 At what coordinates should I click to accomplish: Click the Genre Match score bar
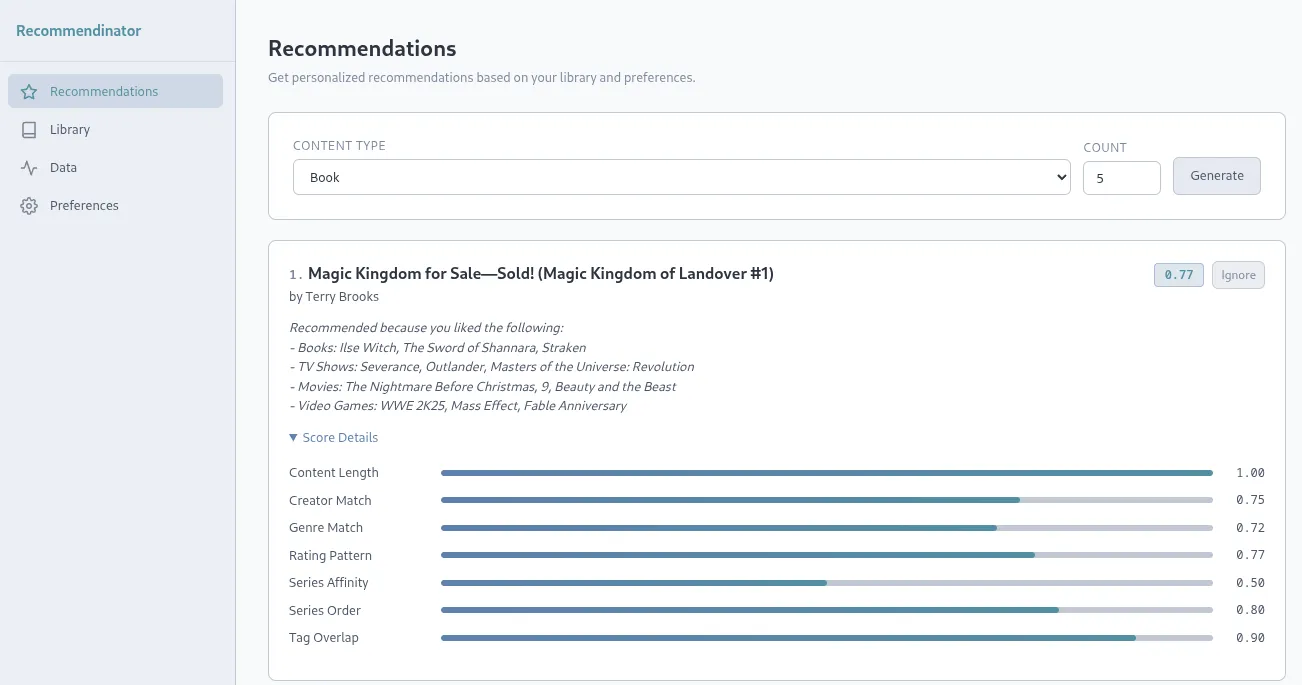[x=827, y=528]
